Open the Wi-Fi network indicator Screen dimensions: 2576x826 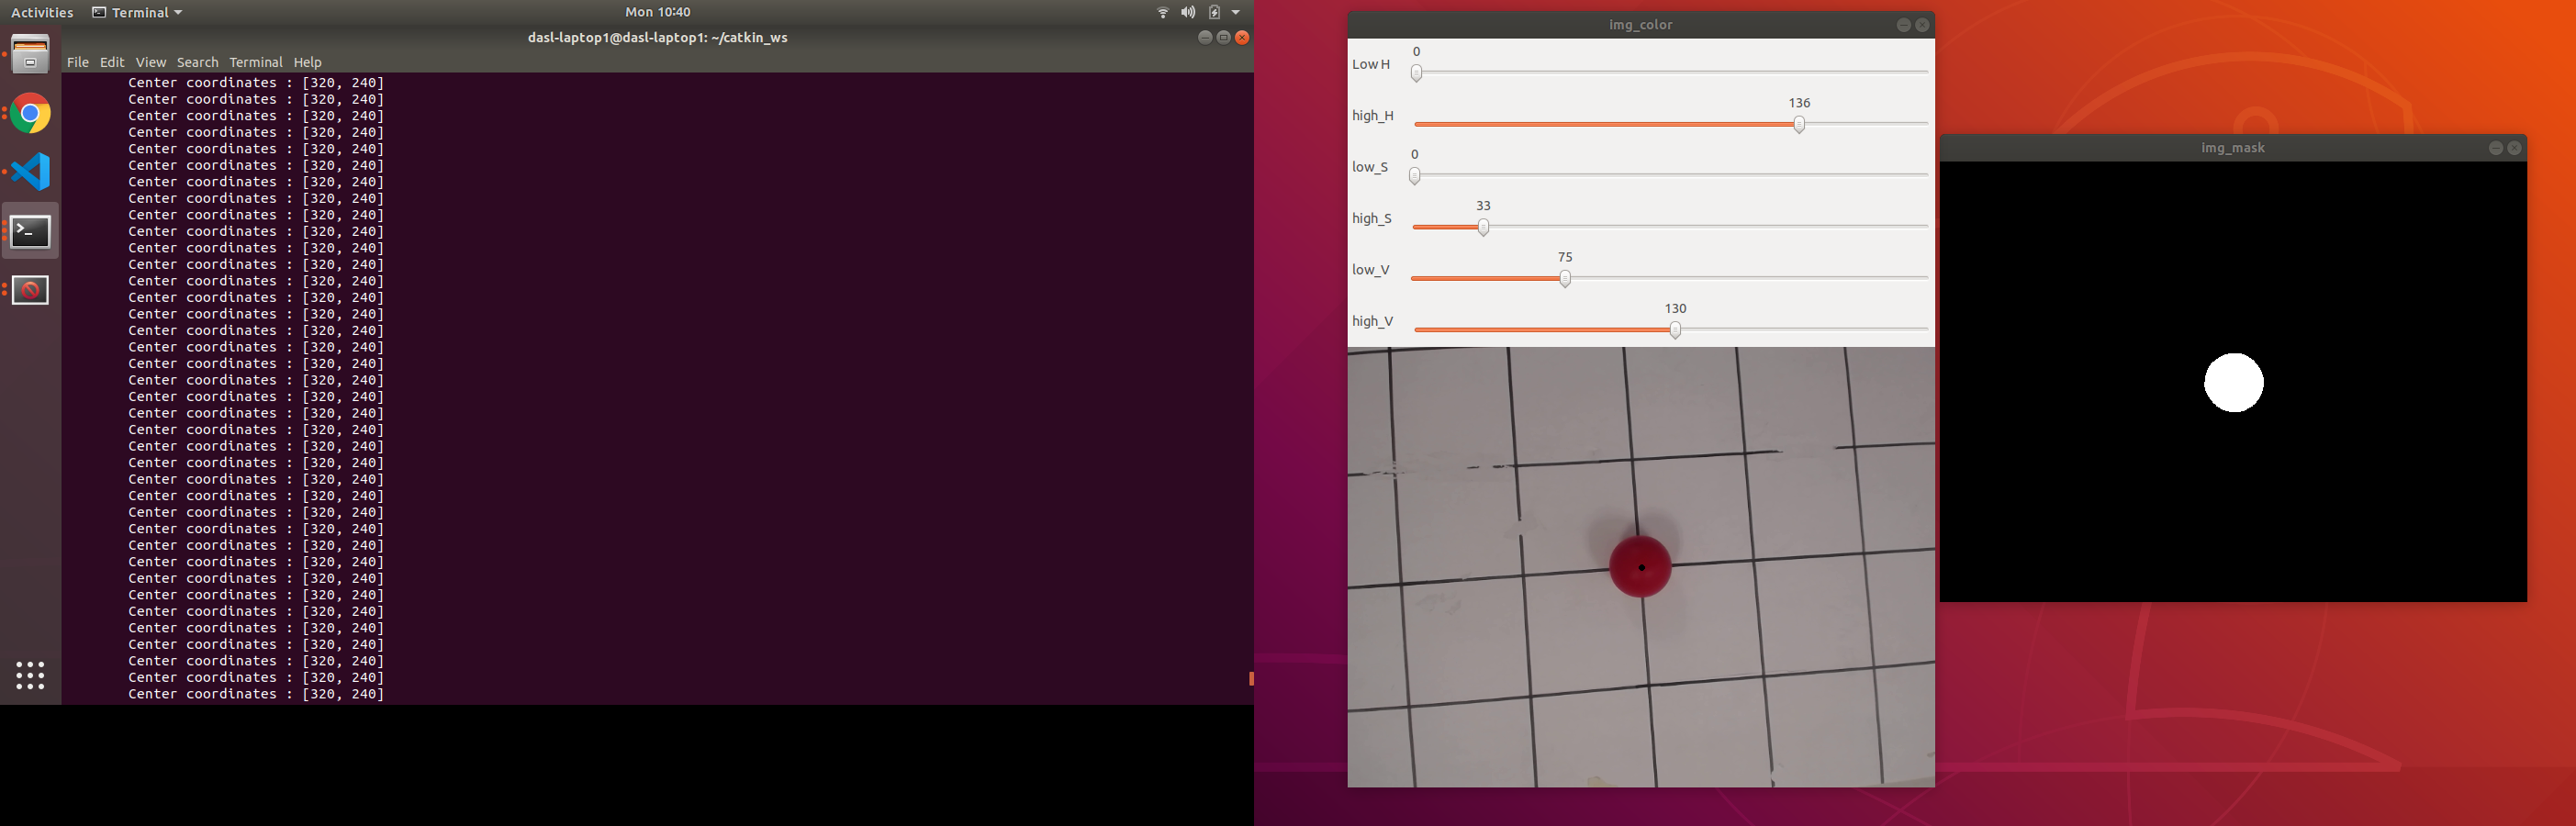click(1162, 12)
